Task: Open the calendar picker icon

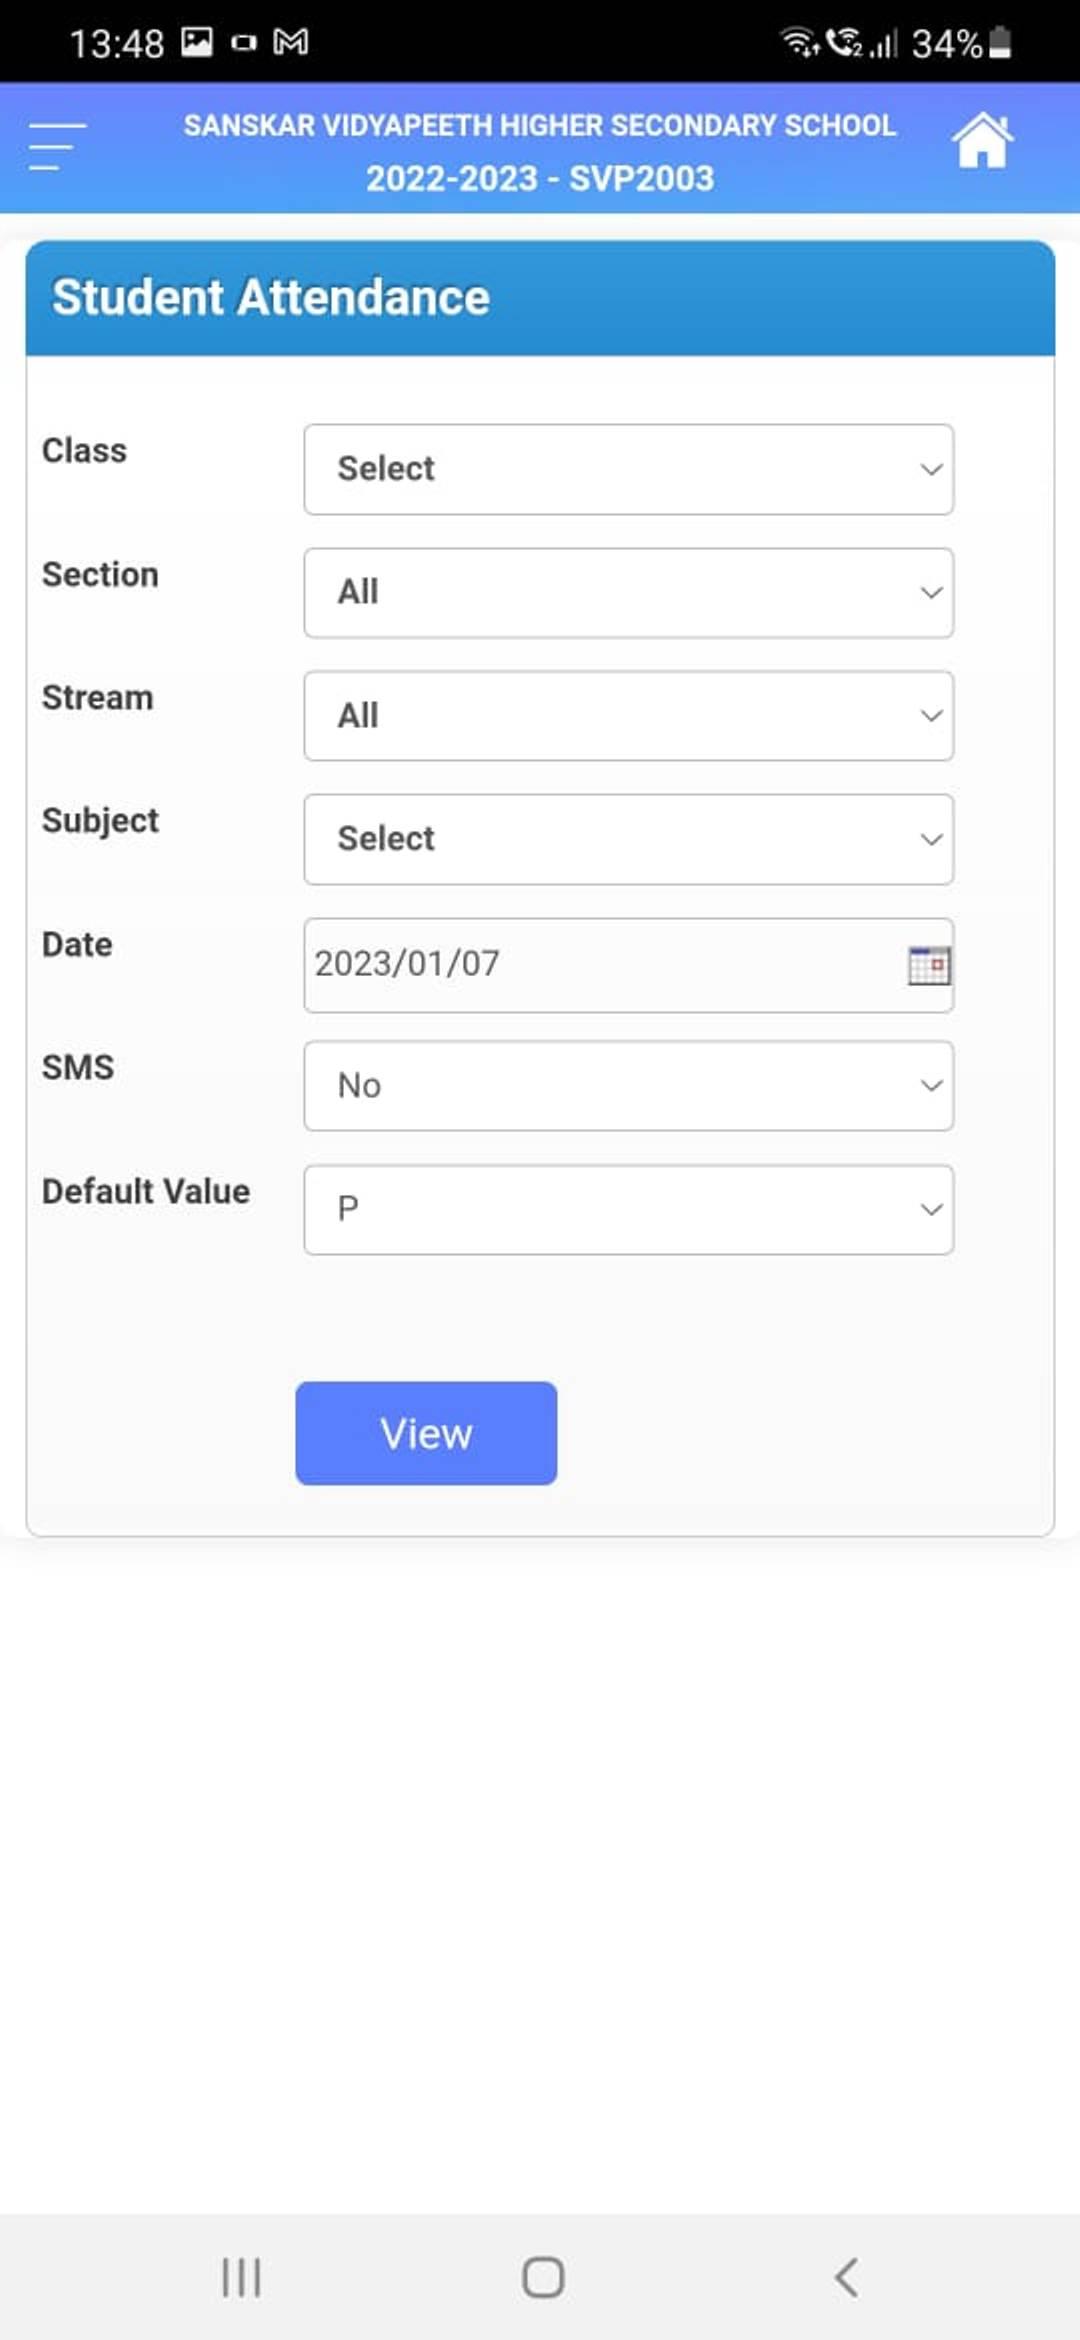Action: [x=929, y=965]
